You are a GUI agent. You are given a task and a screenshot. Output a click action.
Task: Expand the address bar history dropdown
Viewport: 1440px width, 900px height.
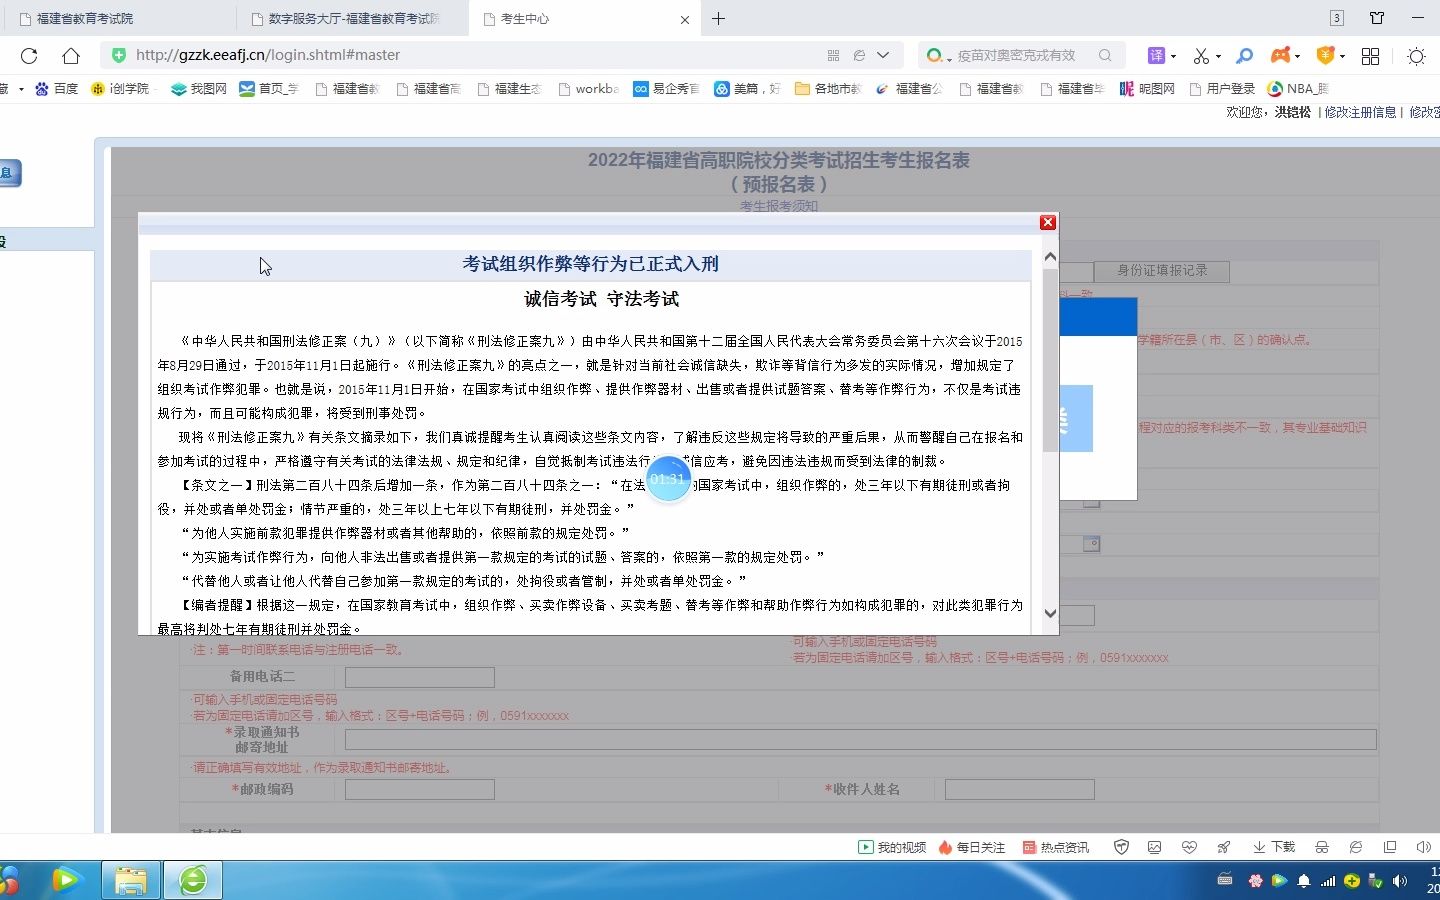click(883, 55)
